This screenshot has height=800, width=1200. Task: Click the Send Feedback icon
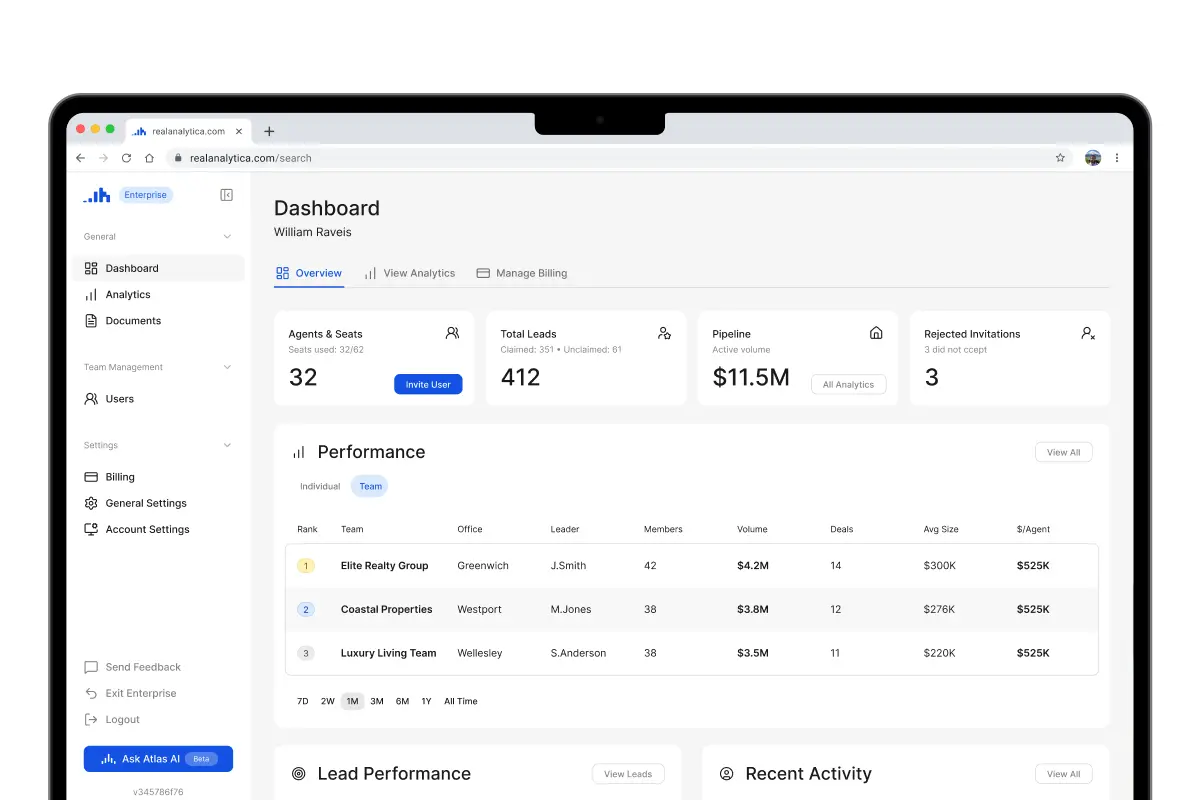pos(91,667)
